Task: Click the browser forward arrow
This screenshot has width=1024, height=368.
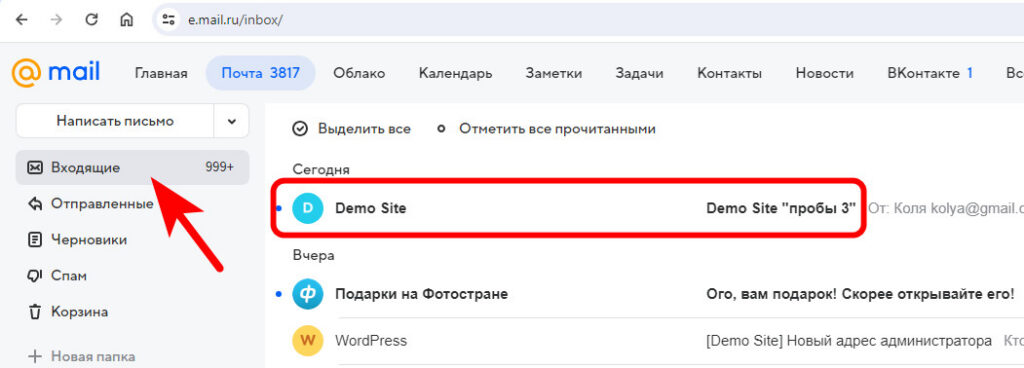Action: (x=57, y=19)
